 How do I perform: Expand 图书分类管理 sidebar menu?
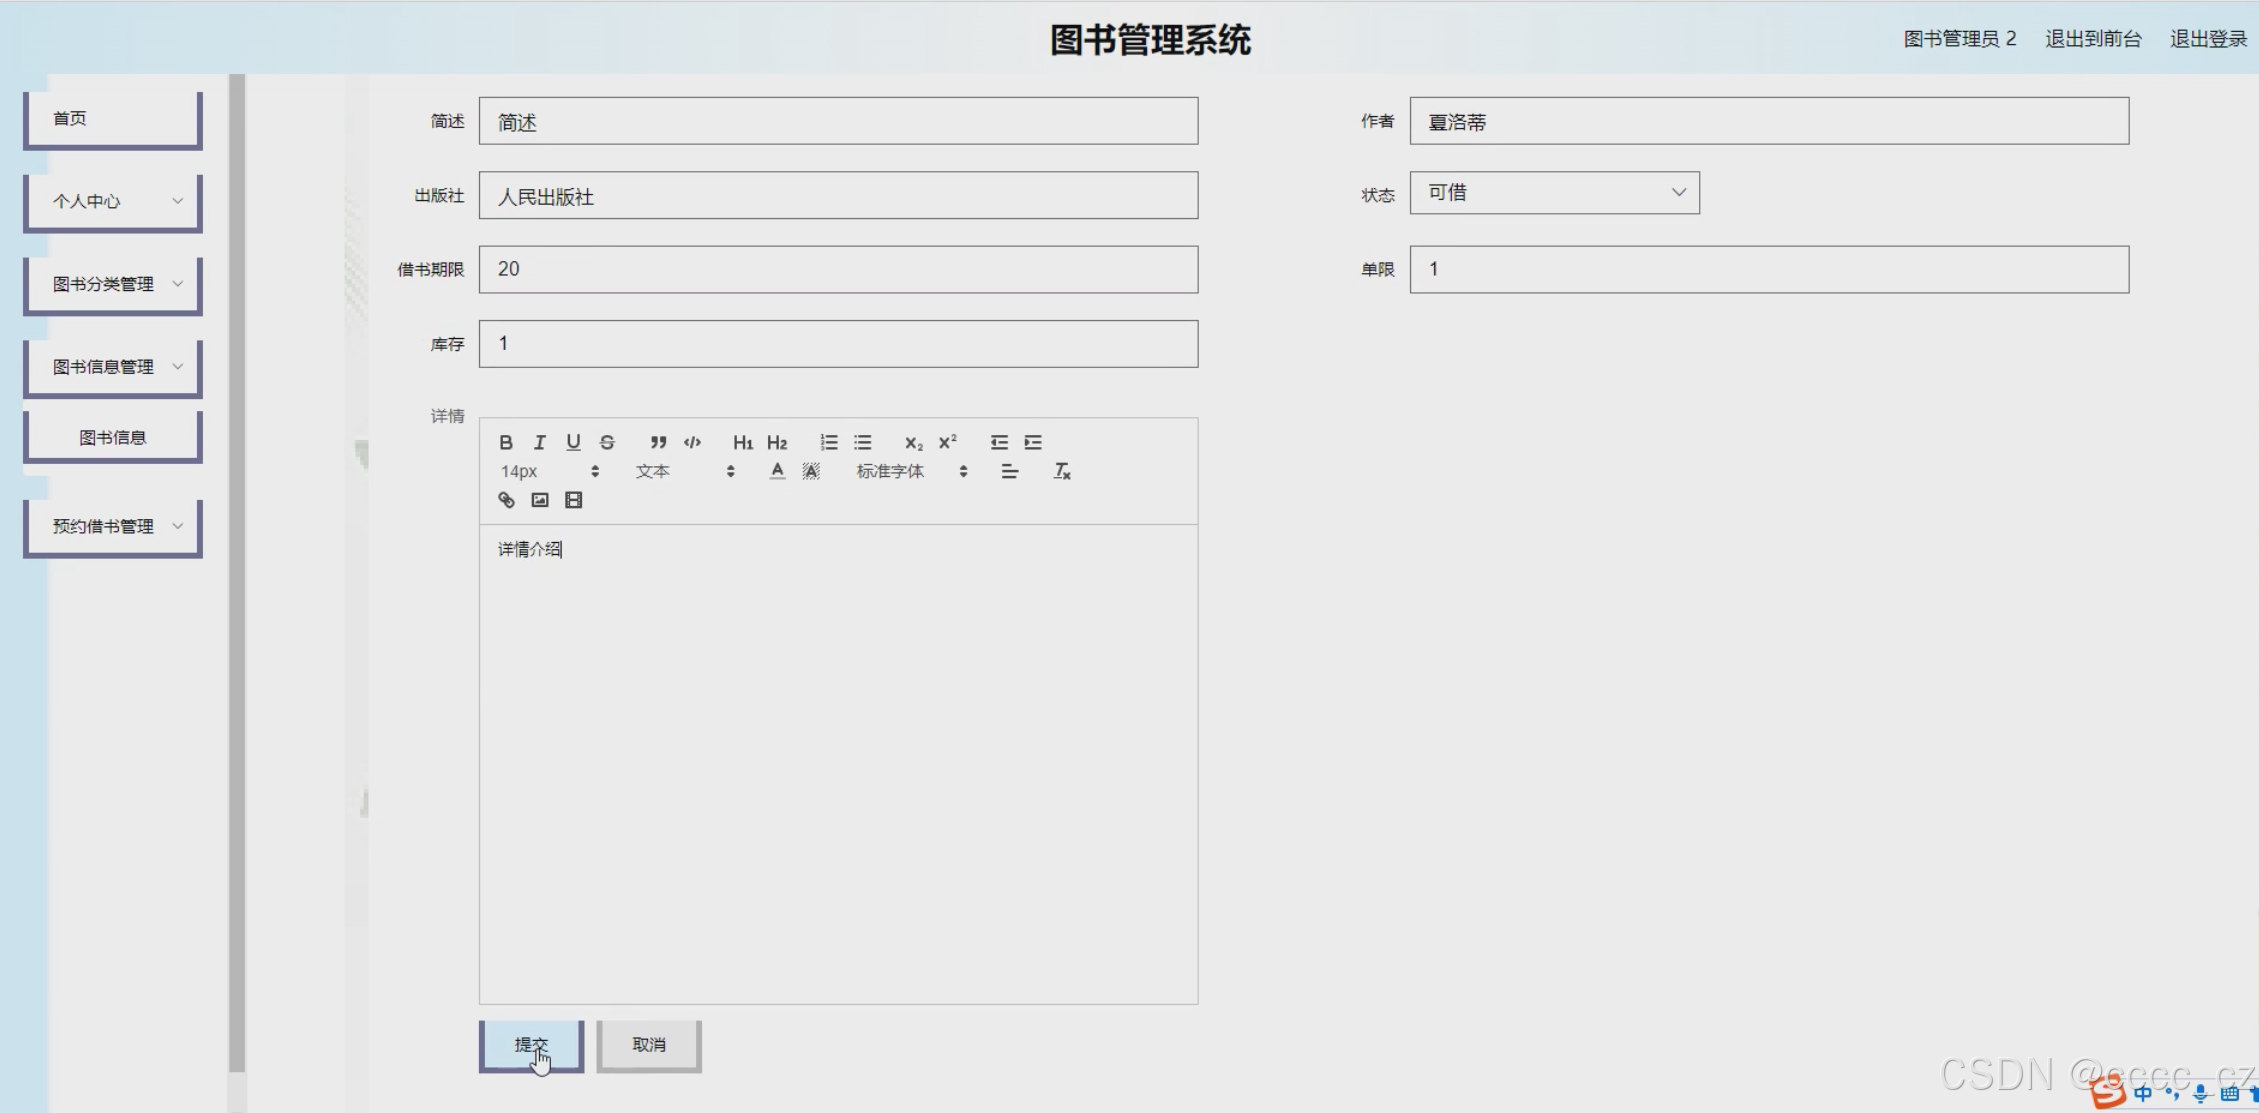(x=113, y=284)
